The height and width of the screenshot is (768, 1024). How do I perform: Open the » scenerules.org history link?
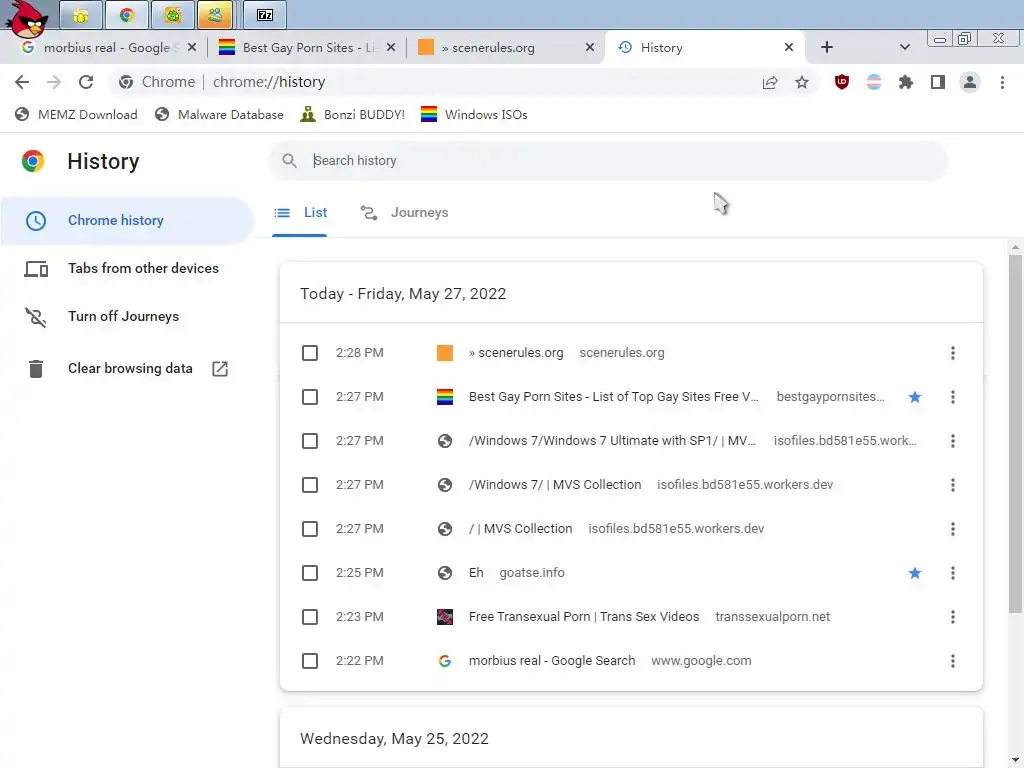pyautogui.click(x=516, y=353)
